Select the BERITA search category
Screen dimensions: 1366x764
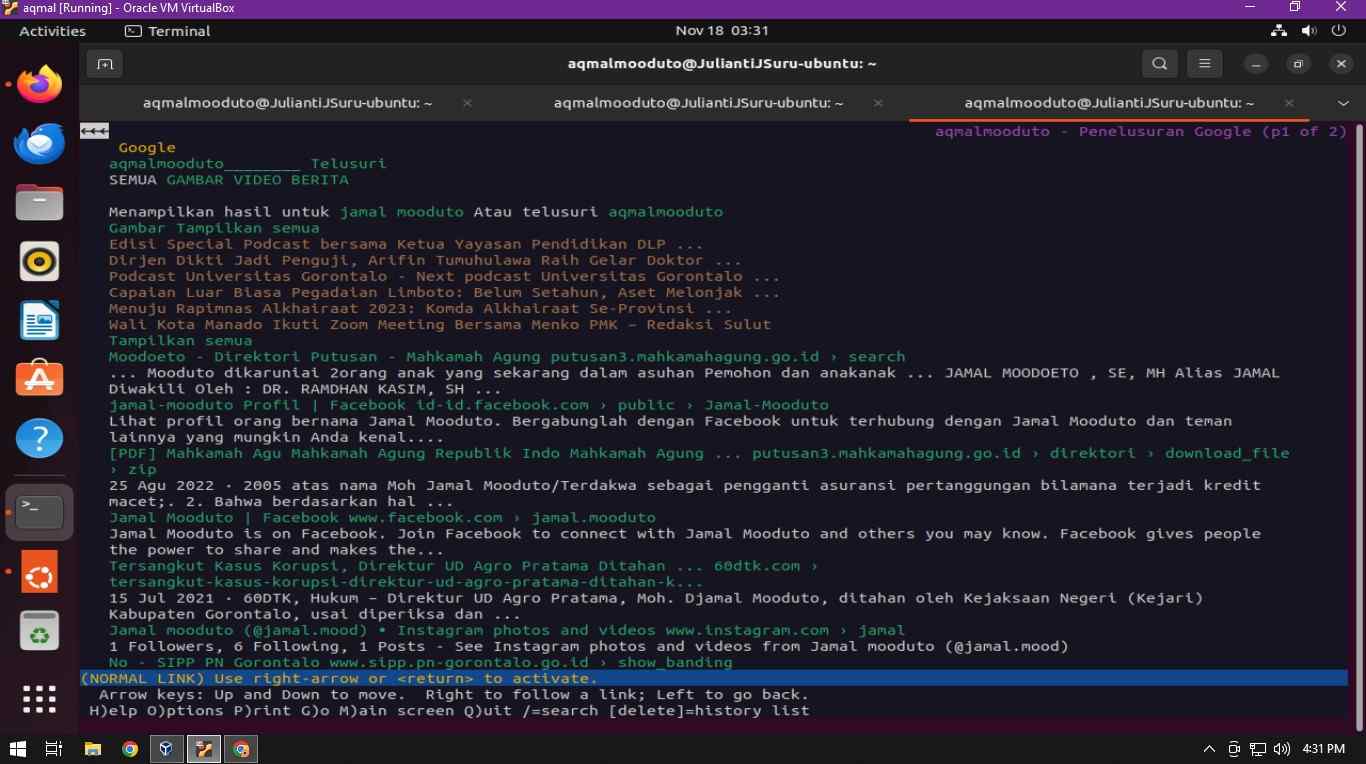click(320, 180)
